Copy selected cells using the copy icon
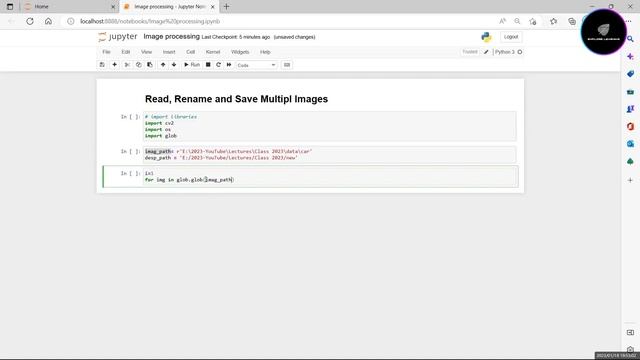The height and width of the screenshot is (360, 640). [138, 65]
